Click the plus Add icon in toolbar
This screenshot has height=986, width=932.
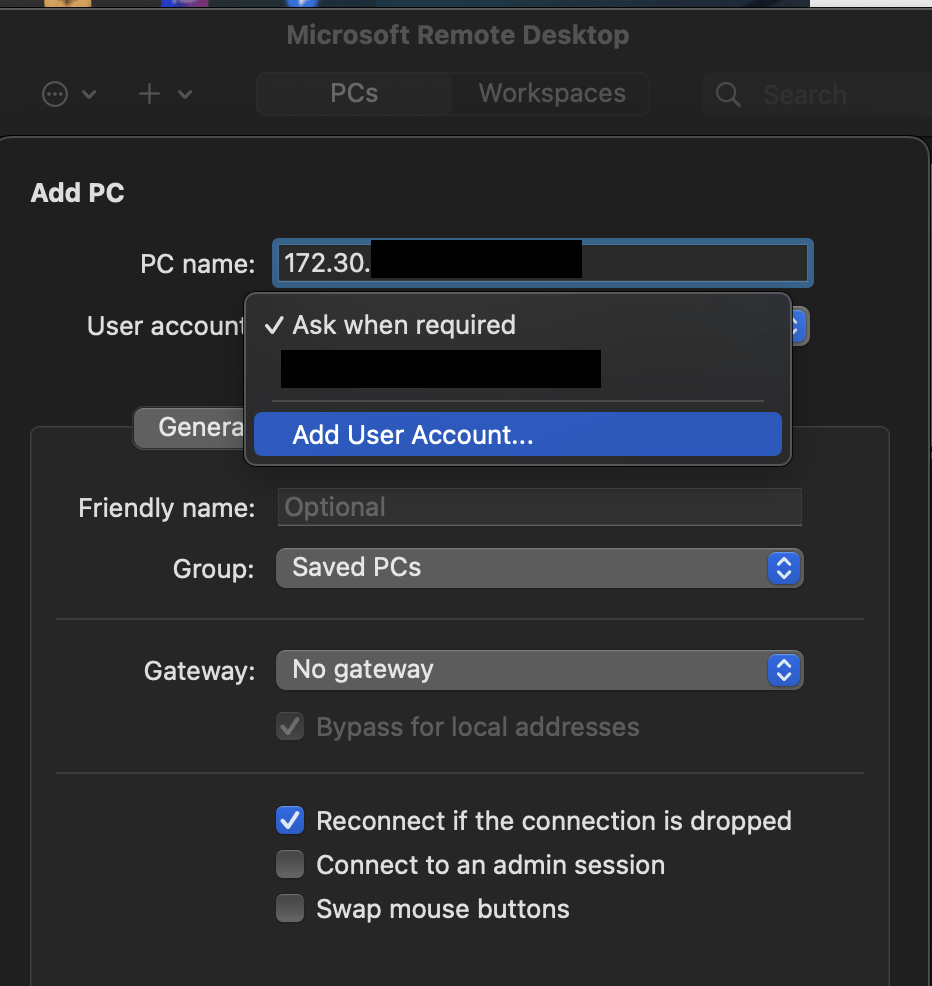[x=149, y=94]
